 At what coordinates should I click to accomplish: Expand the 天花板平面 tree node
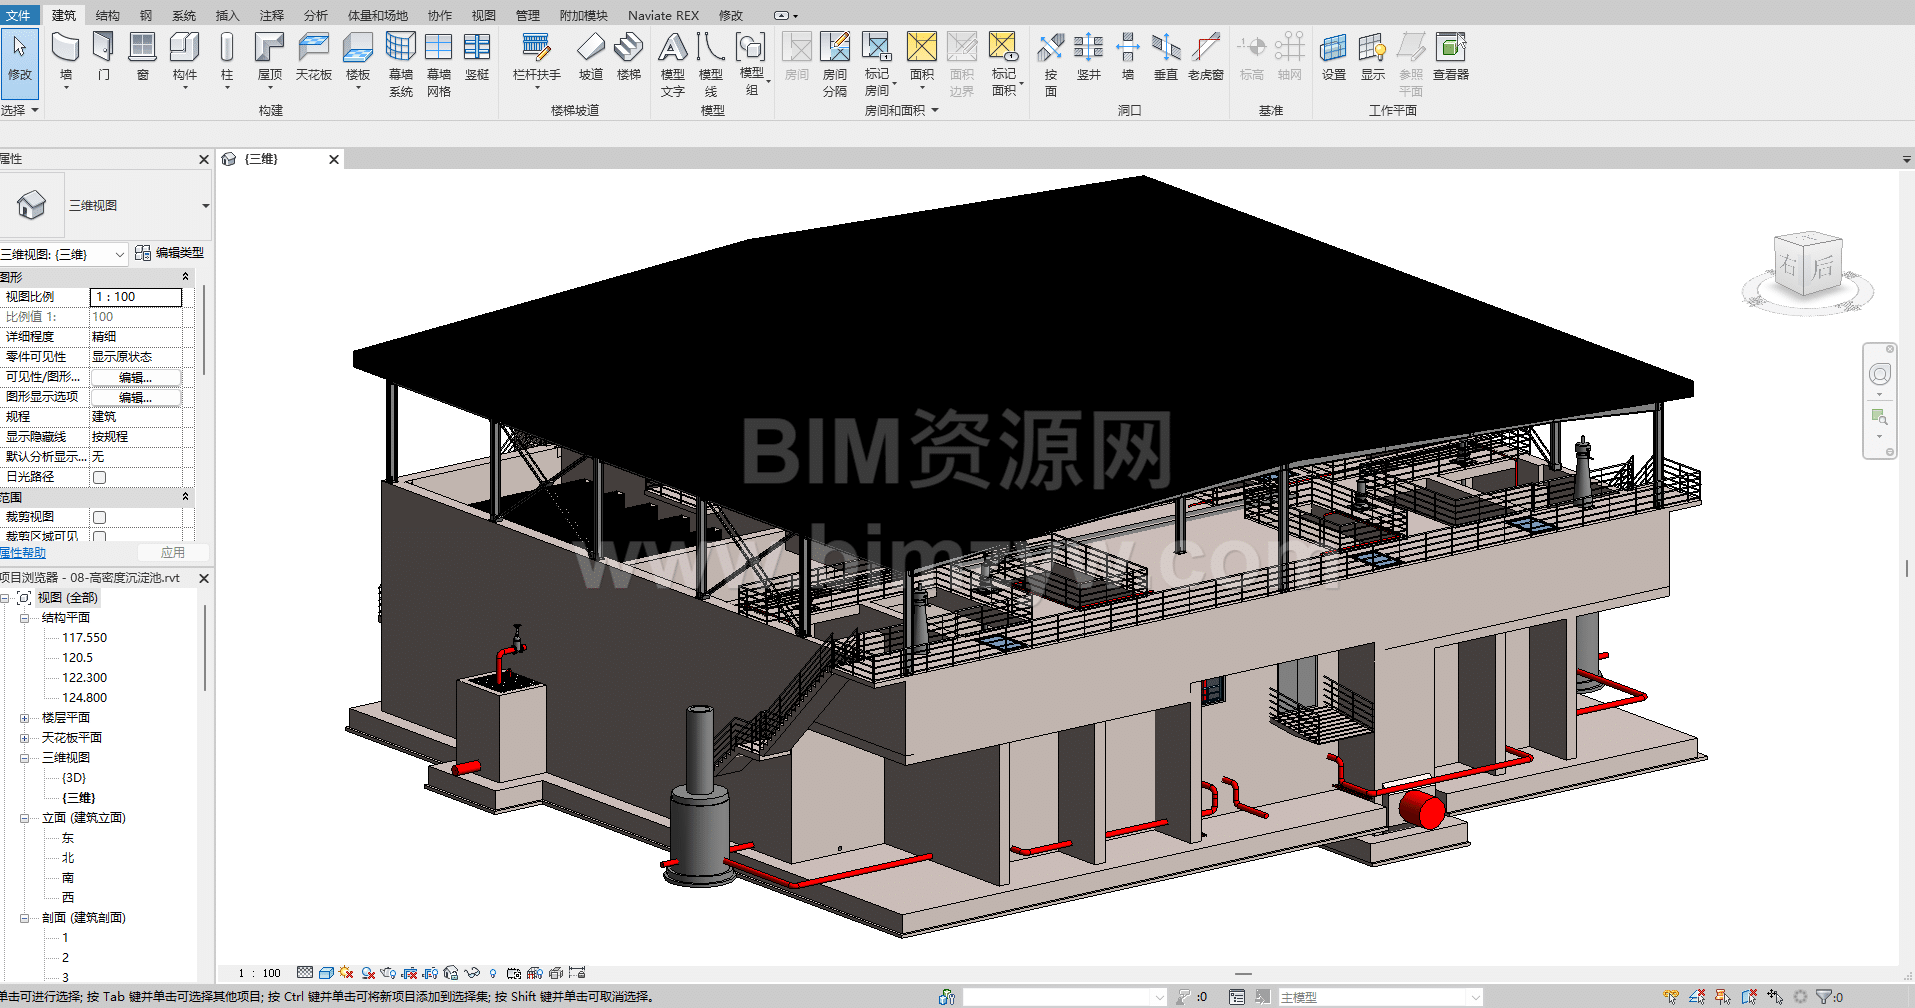[24, 738]
